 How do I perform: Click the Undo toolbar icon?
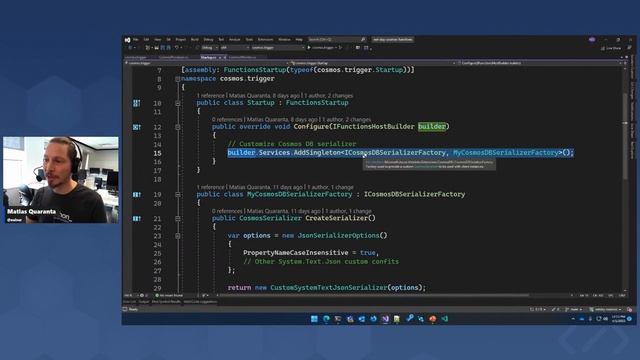pos(176,48)
